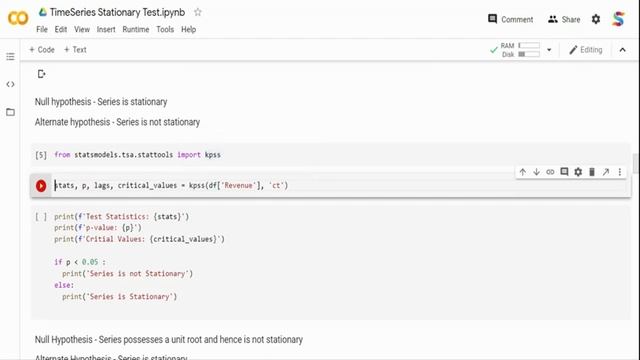This screenshot has width=640, height=360.
Task: Open more cell actions menu
Action: coord(620,172)
